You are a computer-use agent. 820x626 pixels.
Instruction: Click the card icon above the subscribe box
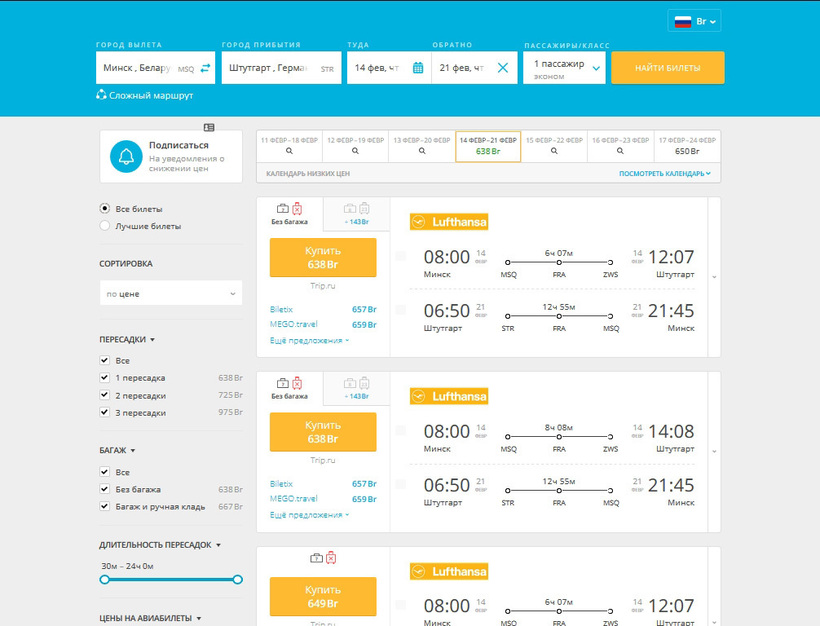click(209, 127)
